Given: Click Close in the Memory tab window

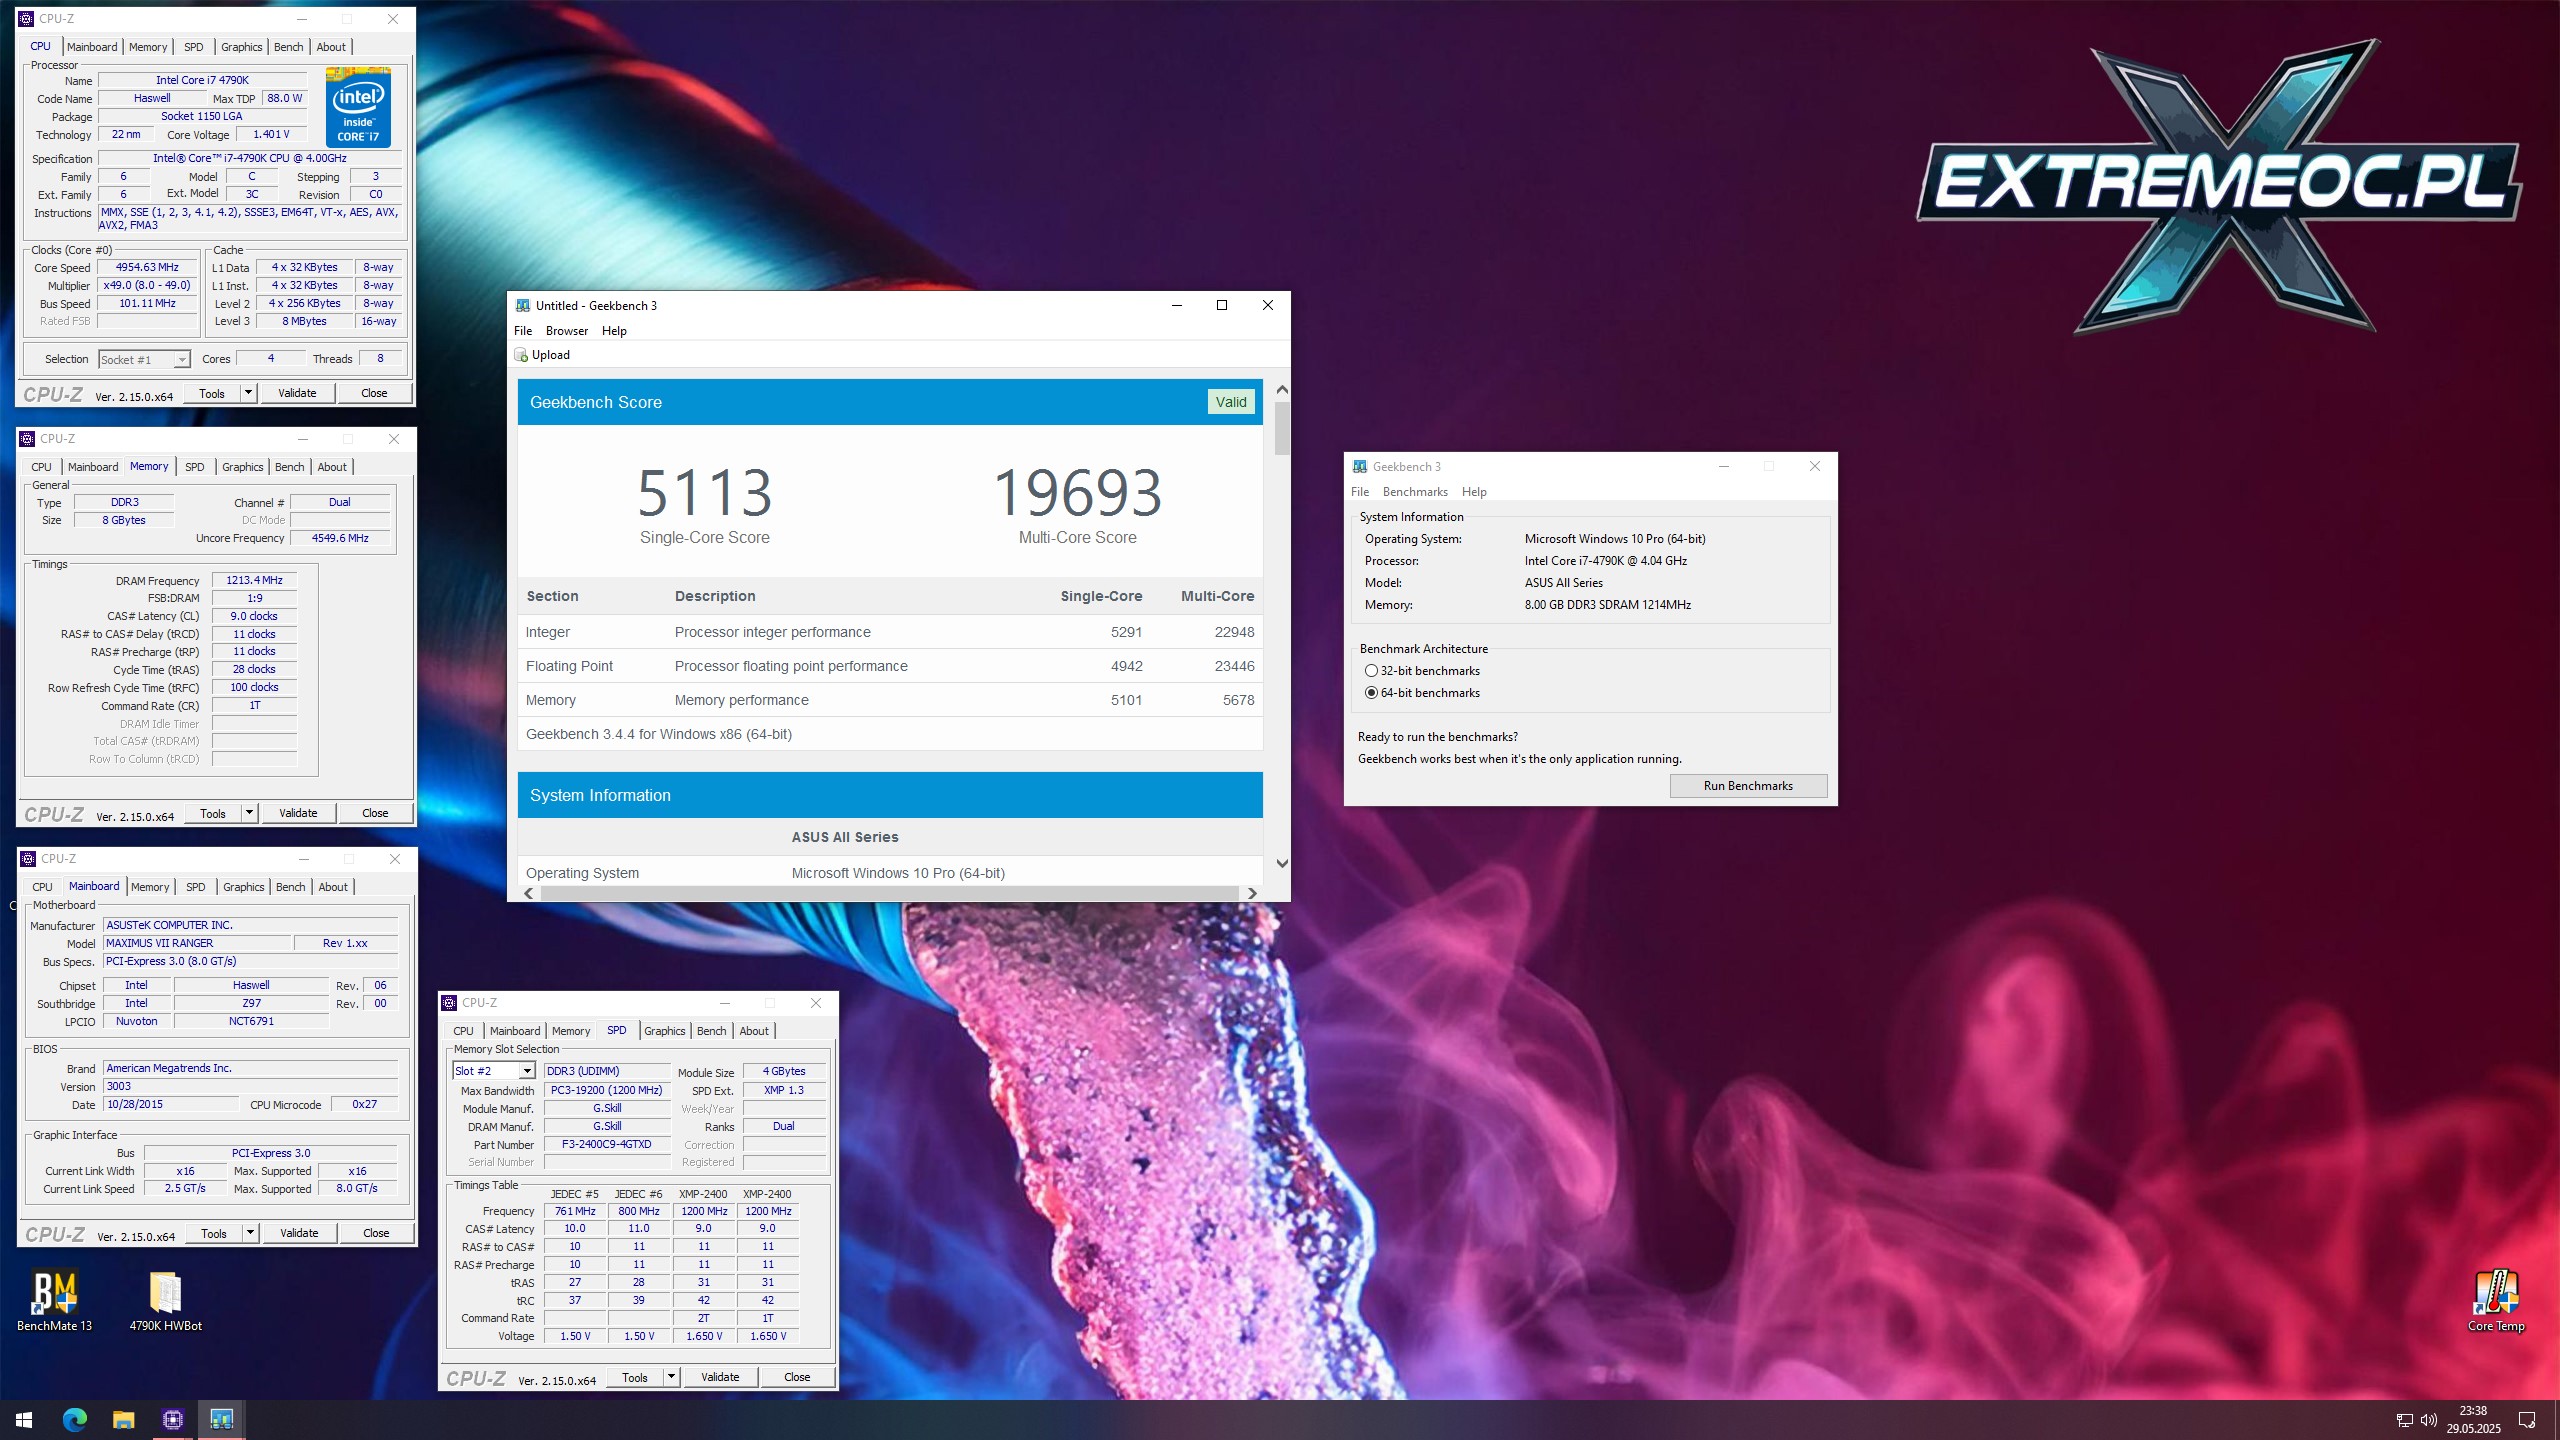Looking at the screenshot, I should 375,813.
